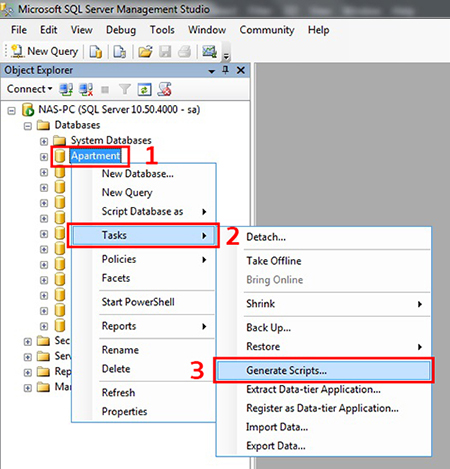
Task: Choose Refresh from context menu
Action: [x=144, y=393]
